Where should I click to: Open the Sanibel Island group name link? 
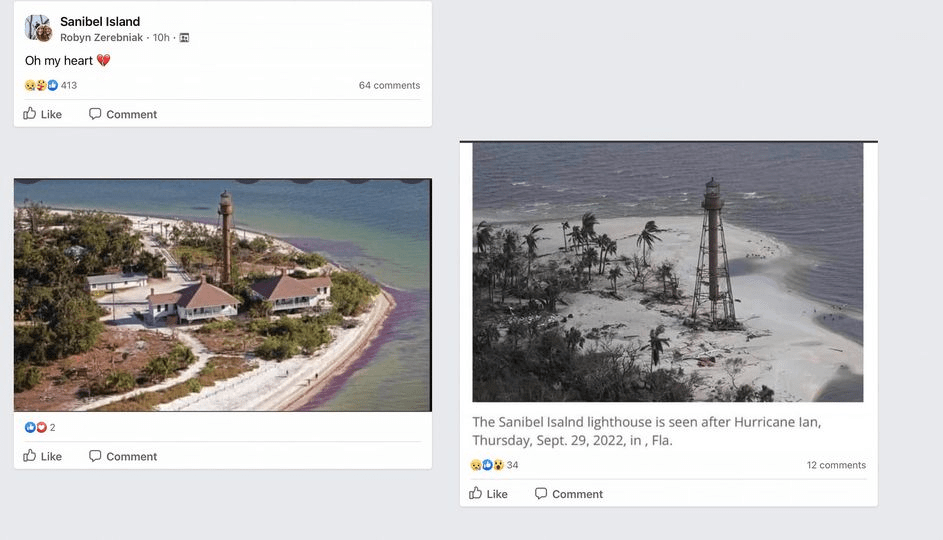(100, 21)
